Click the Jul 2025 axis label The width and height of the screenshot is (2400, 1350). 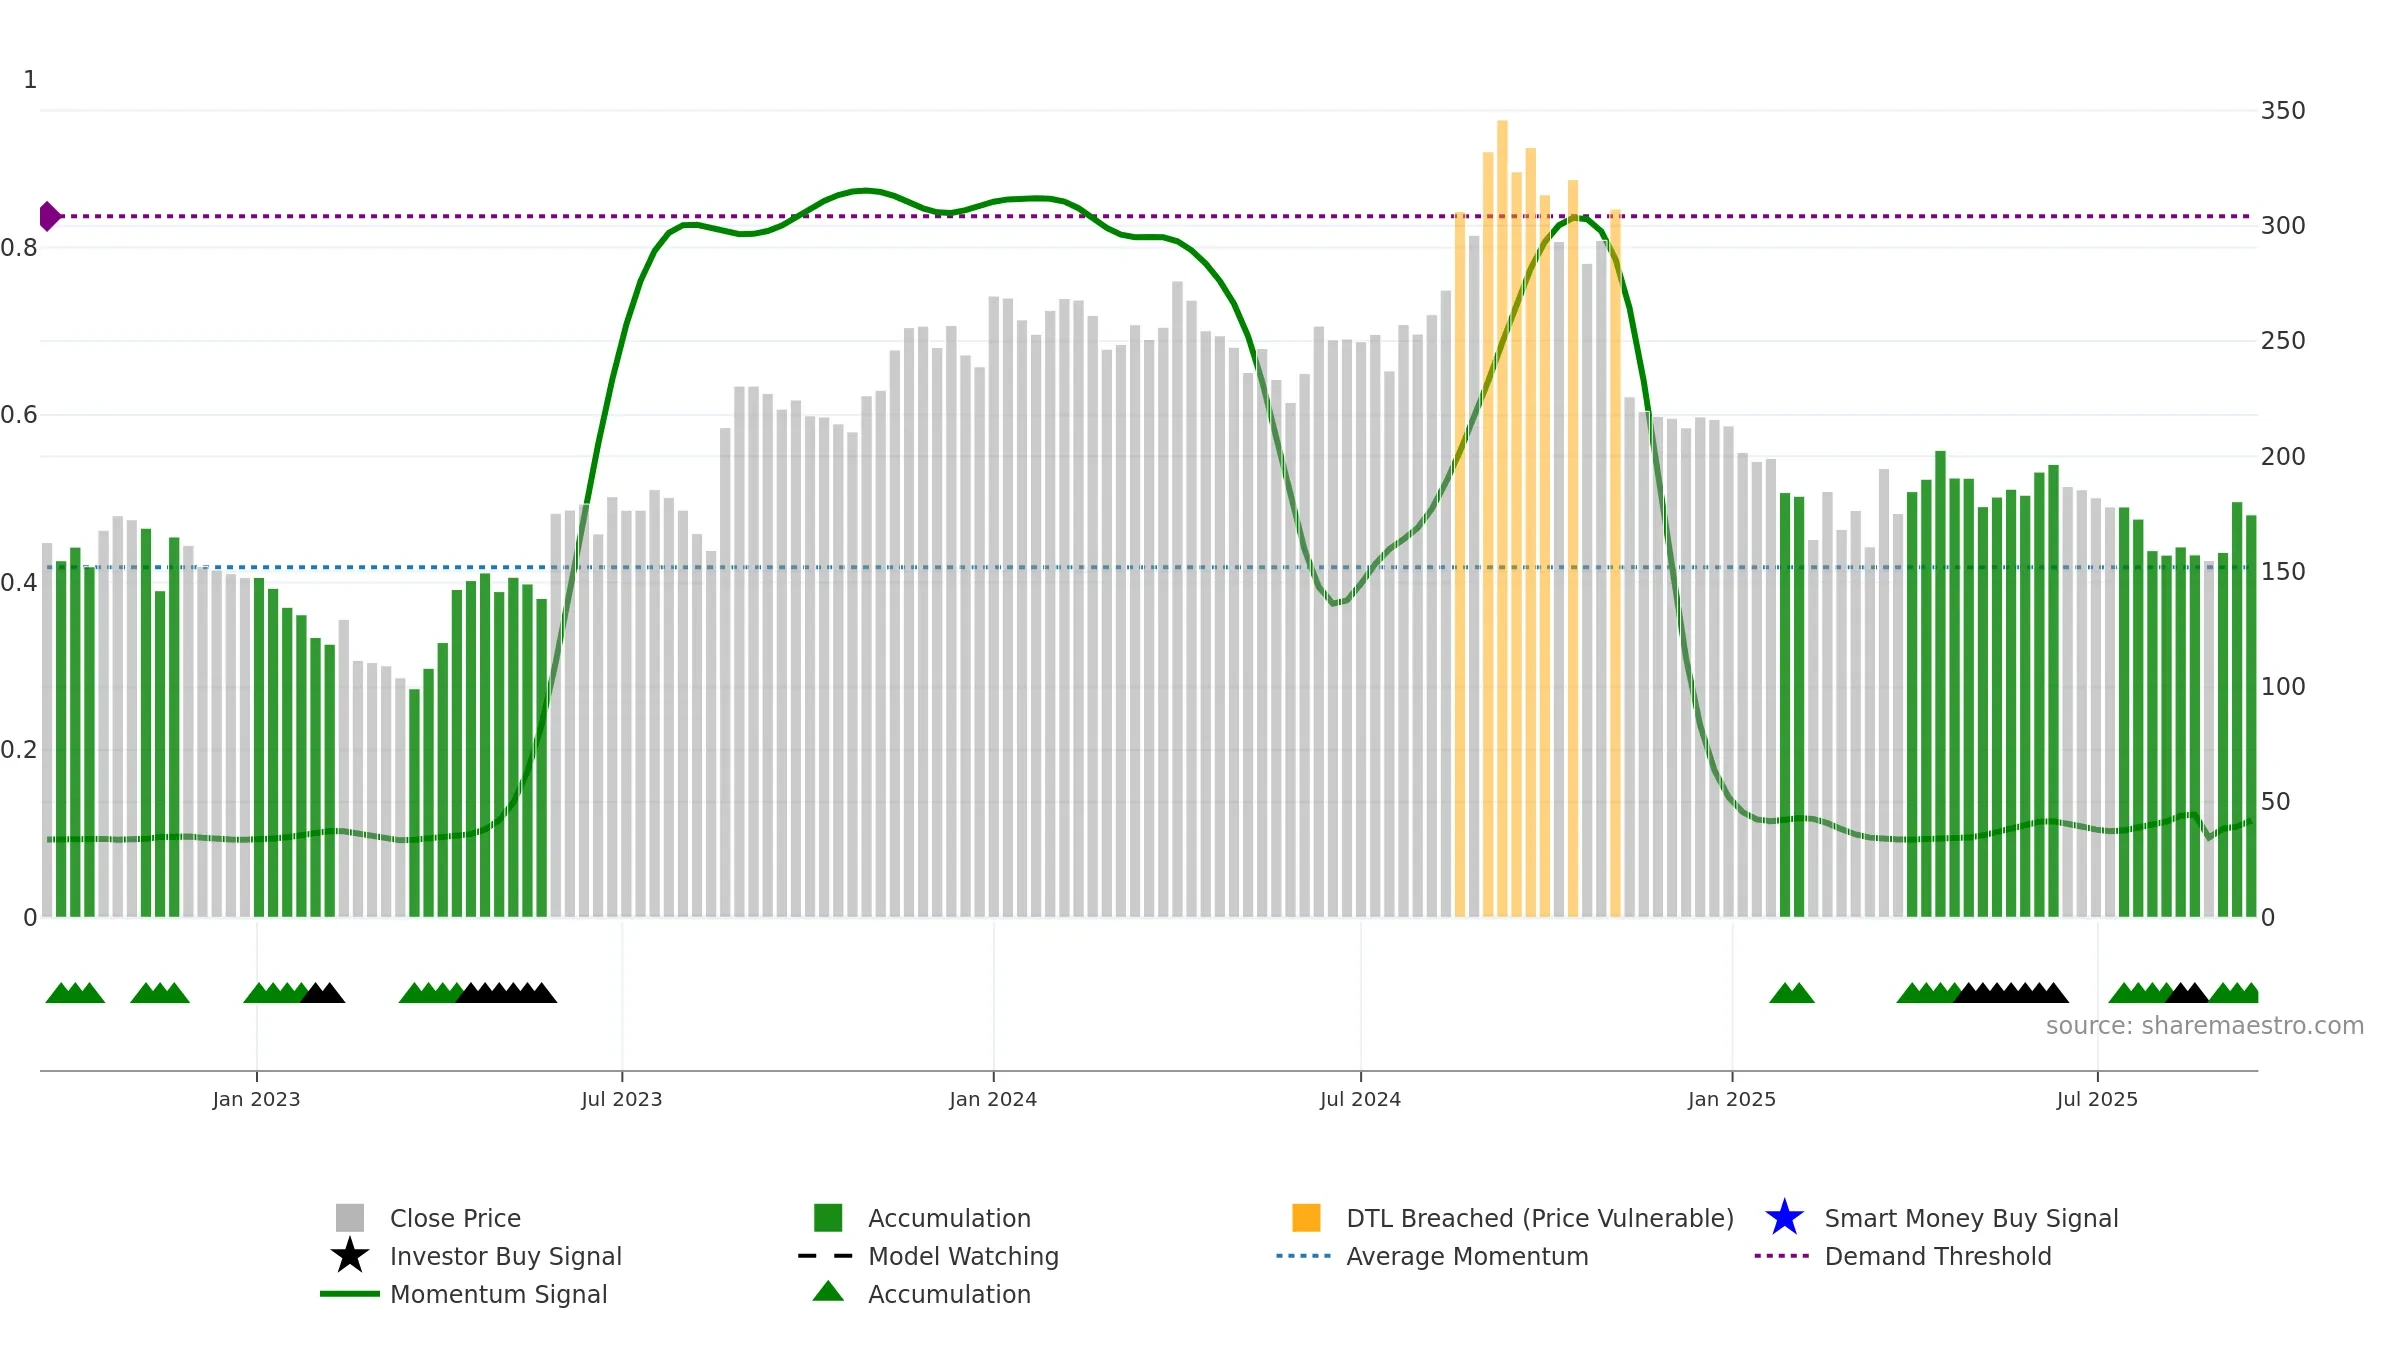2097,1100
